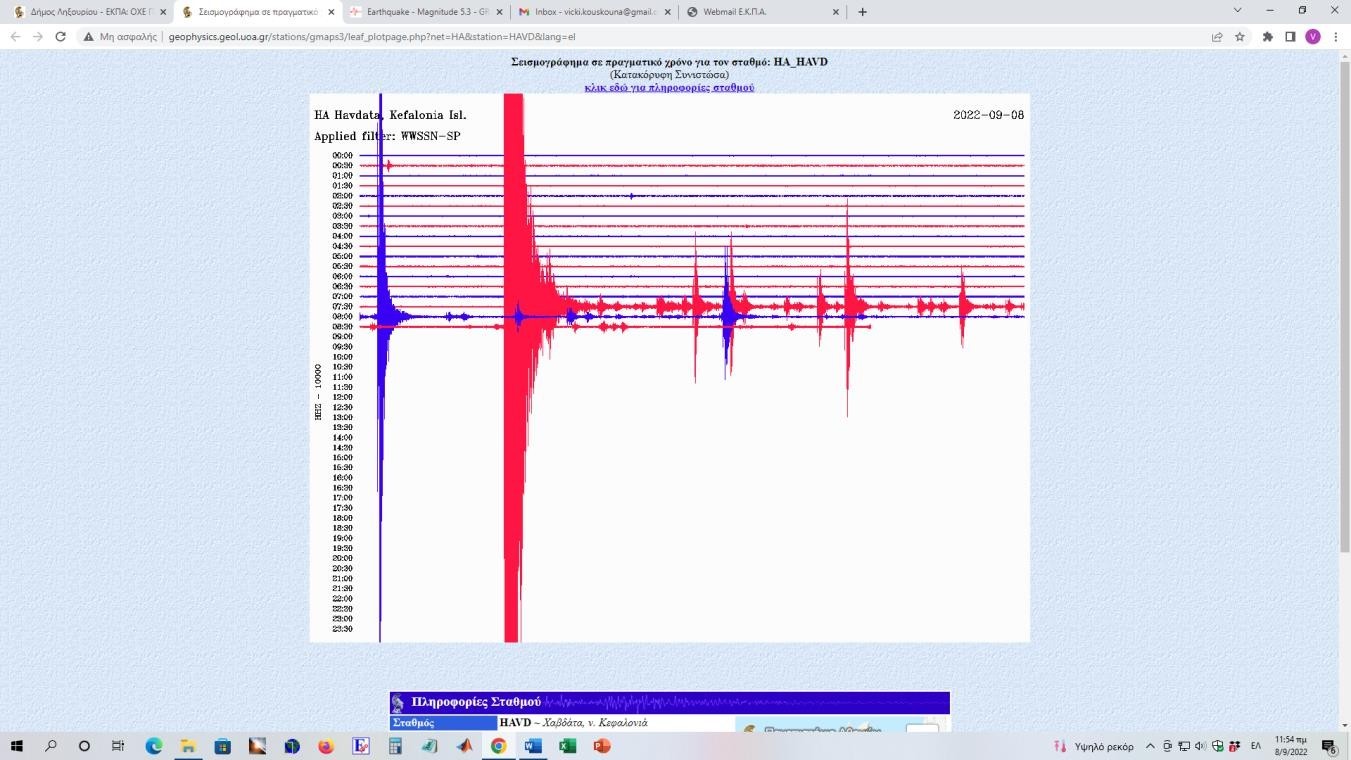Click the page's vertical scrollbar

point(1343,300)
